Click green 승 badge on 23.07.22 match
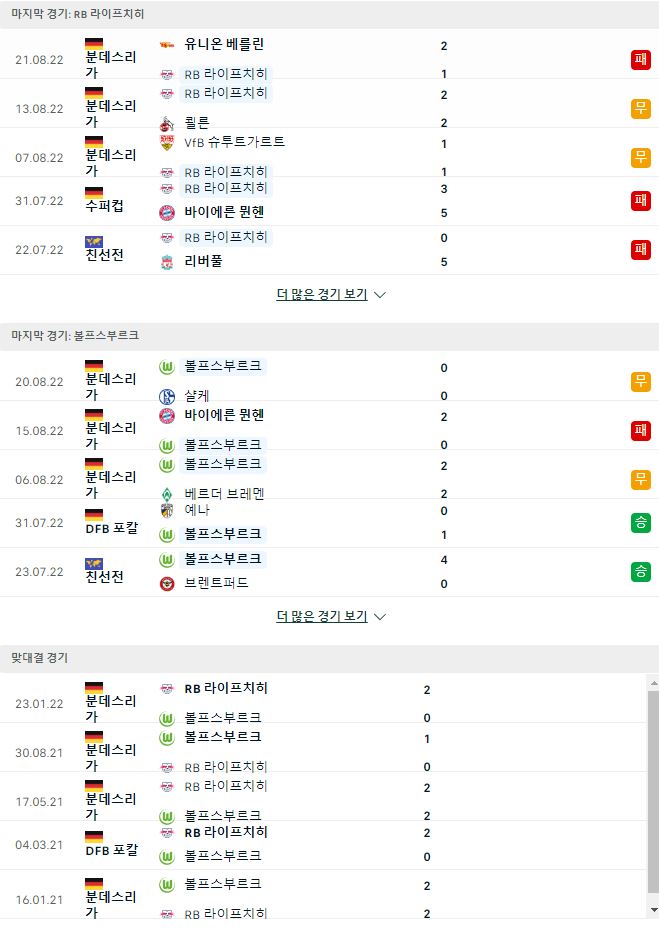 (640, 572)
